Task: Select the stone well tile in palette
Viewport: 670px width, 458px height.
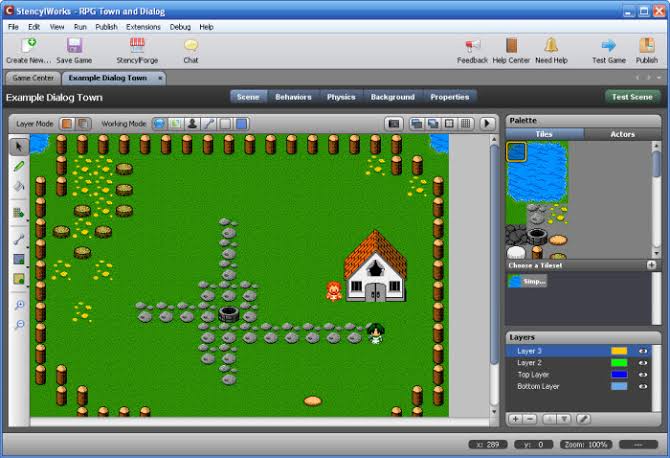Action: tap(537, 235)
